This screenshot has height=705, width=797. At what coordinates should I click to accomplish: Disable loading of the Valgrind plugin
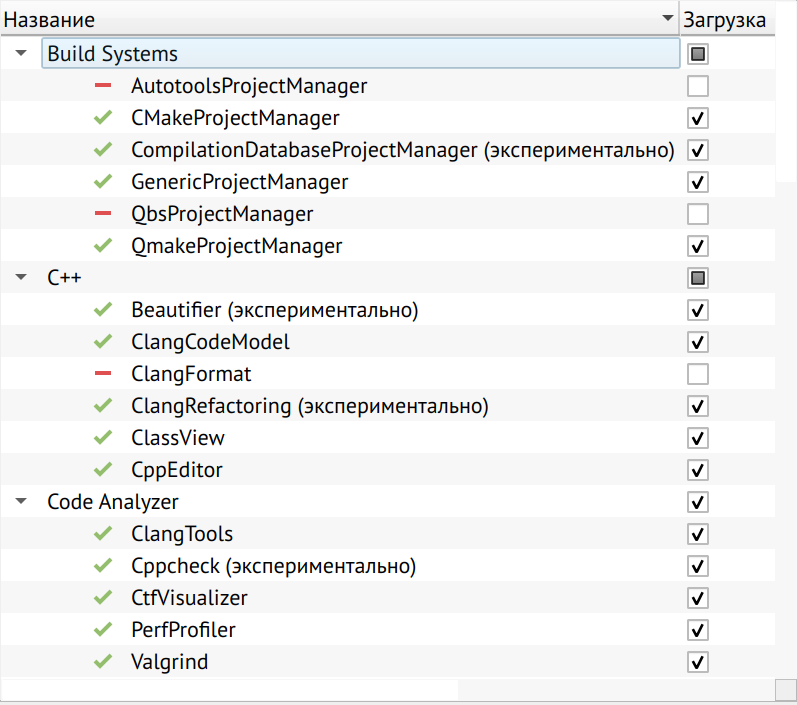(698, 662)
